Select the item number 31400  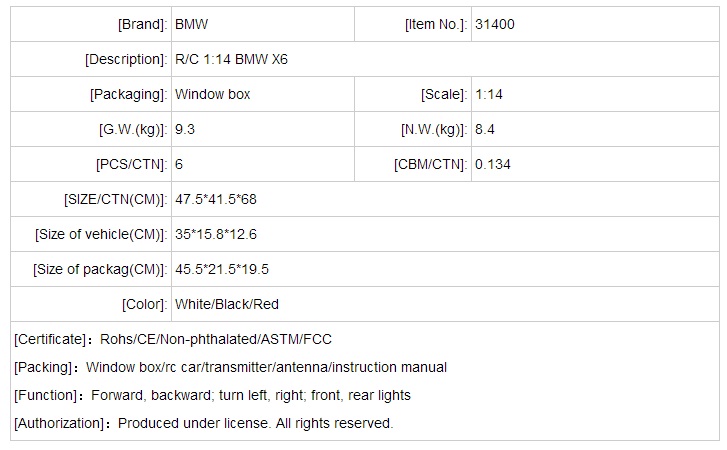click(x=495, y=24)
